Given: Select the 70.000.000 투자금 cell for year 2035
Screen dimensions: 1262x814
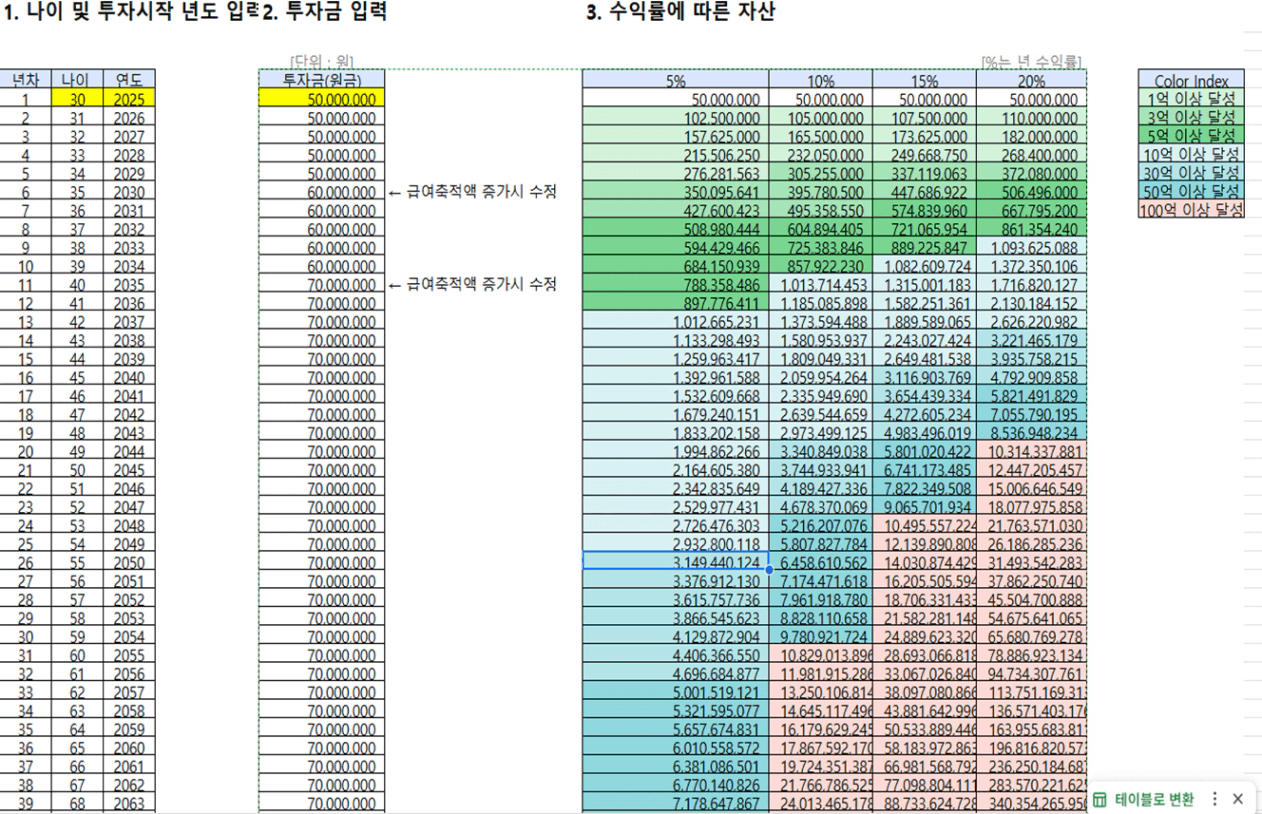Looking at the screenshot, I should pos(321,285).
